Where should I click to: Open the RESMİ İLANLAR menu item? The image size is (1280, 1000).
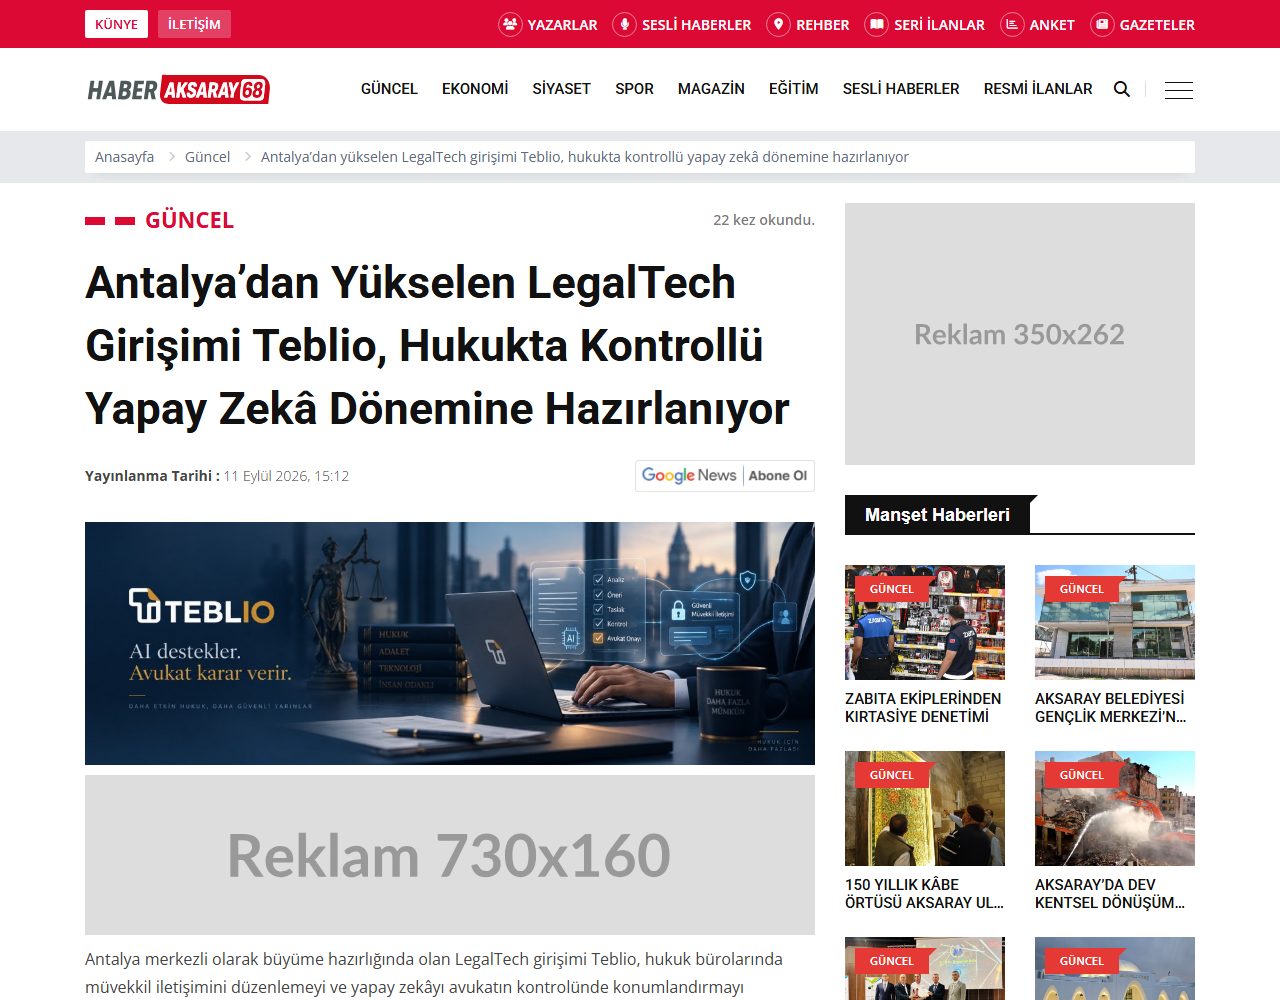(x=1038, y=89)
